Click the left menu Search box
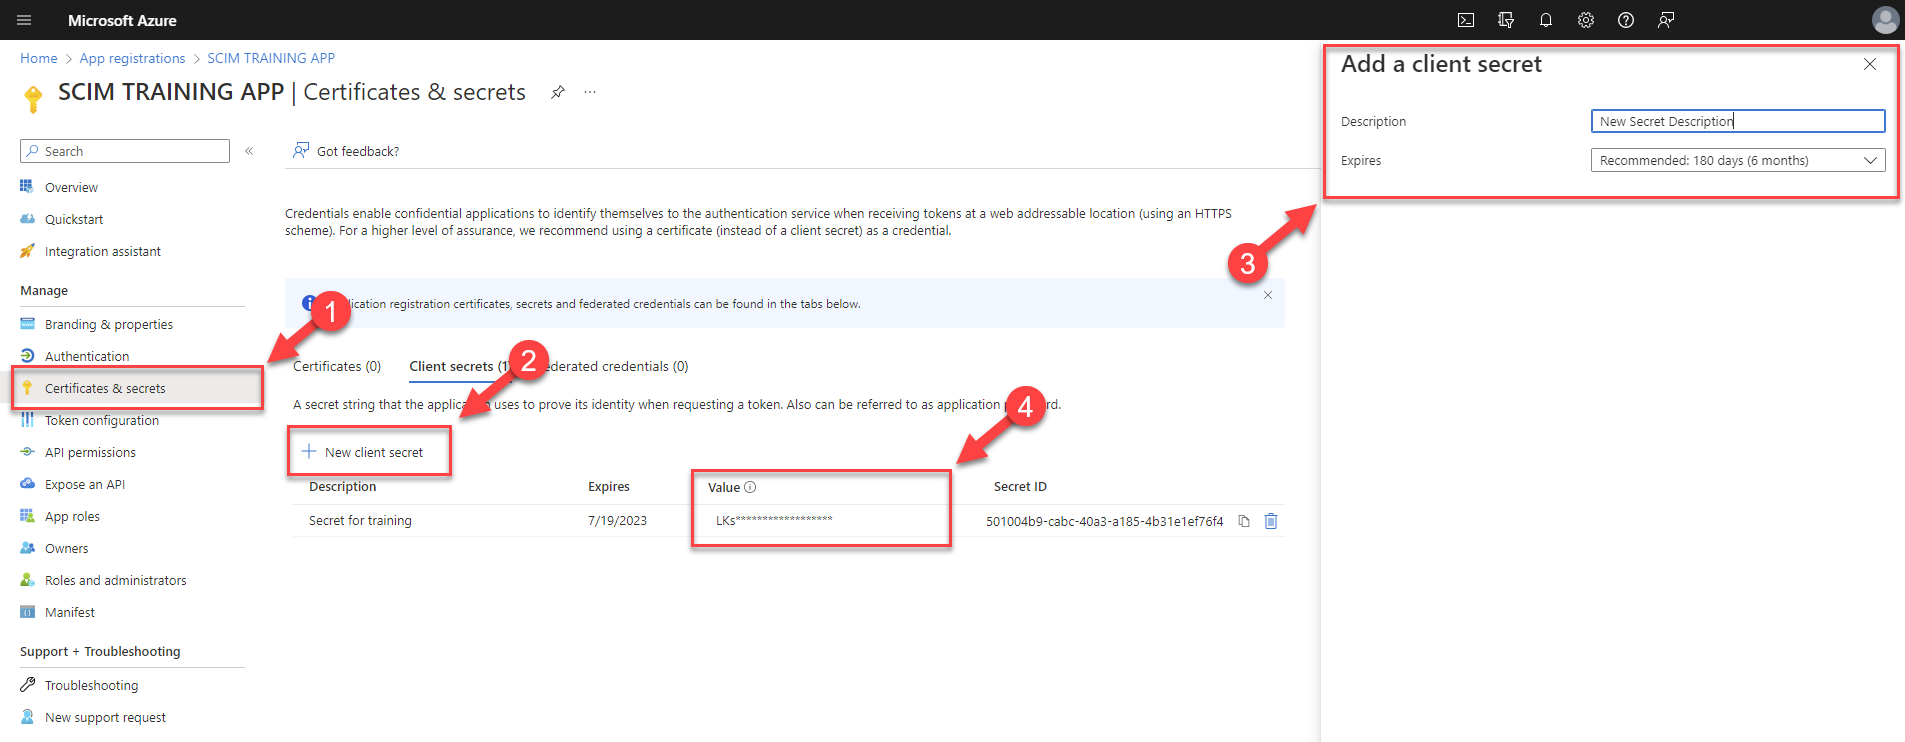 pyautogui.click(x=125, y=151)
